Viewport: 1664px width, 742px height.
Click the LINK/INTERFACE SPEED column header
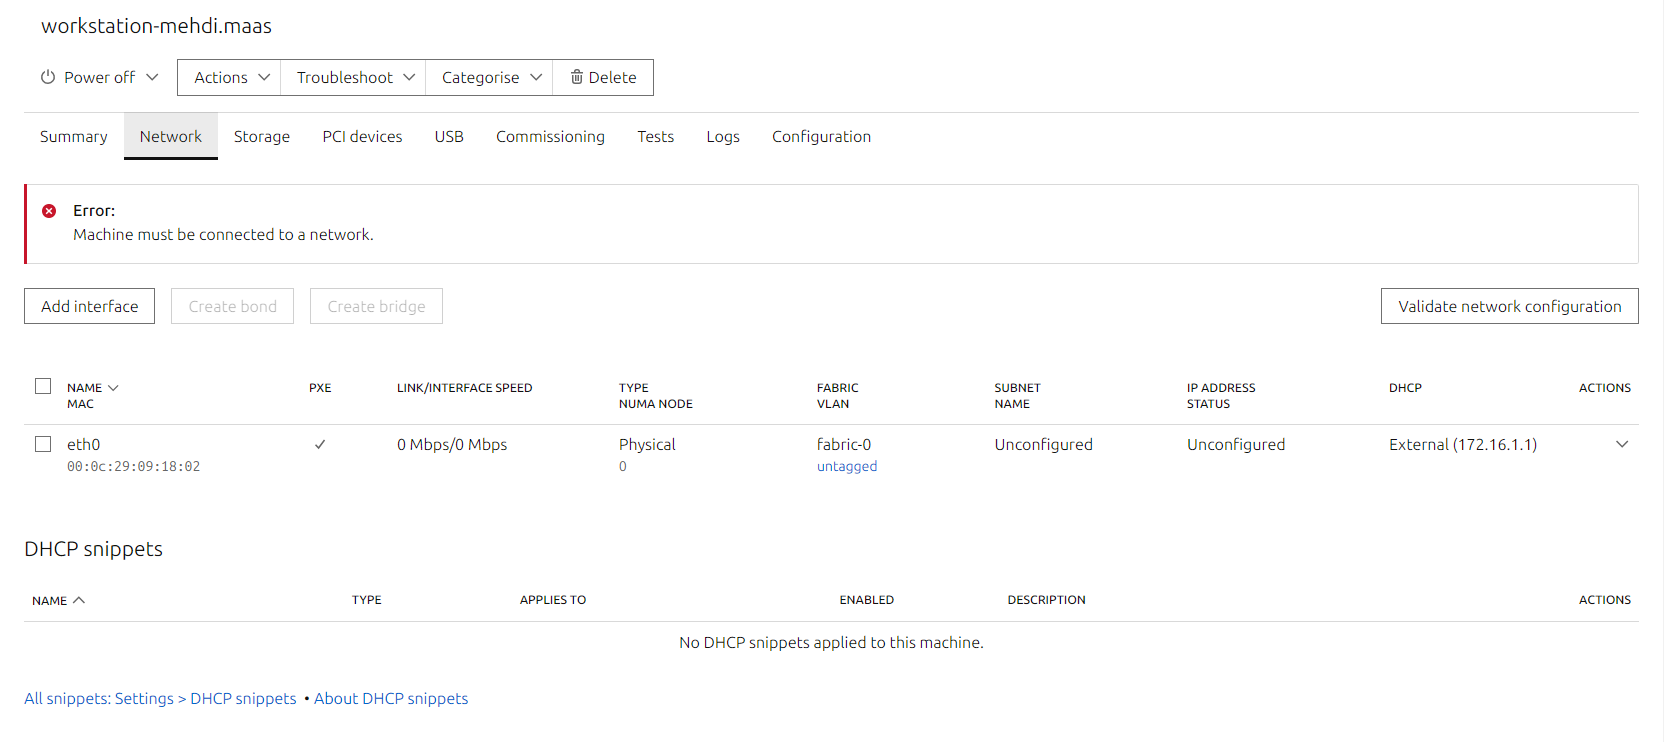point(465,388)
